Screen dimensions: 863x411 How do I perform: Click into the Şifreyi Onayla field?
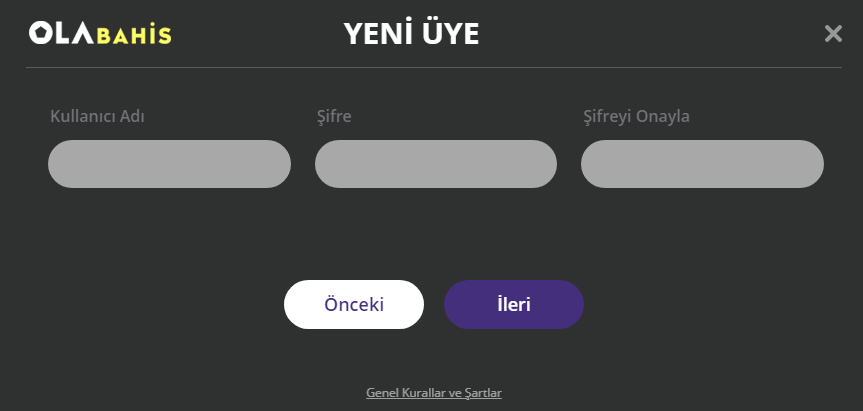pos(702,164)
